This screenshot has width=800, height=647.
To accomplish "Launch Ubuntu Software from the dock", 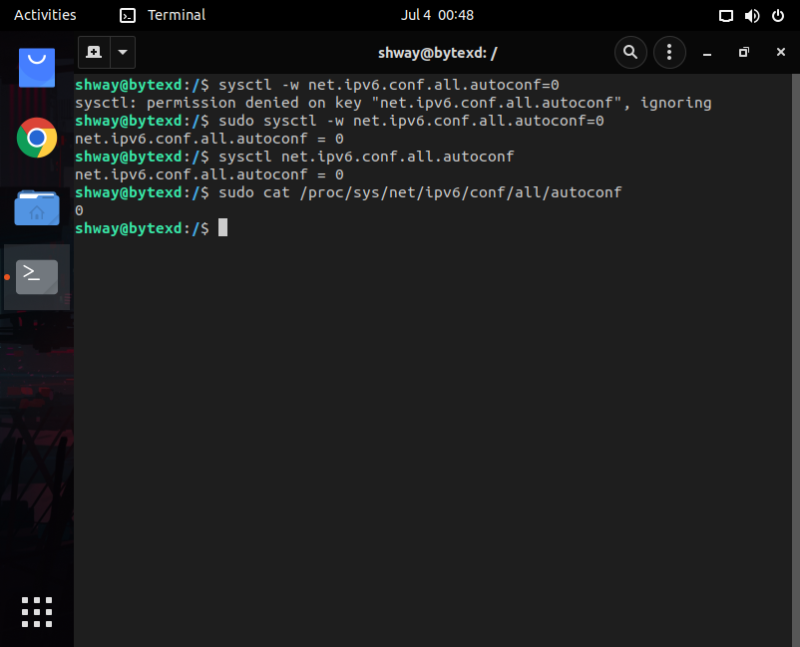I will point(37,68).
